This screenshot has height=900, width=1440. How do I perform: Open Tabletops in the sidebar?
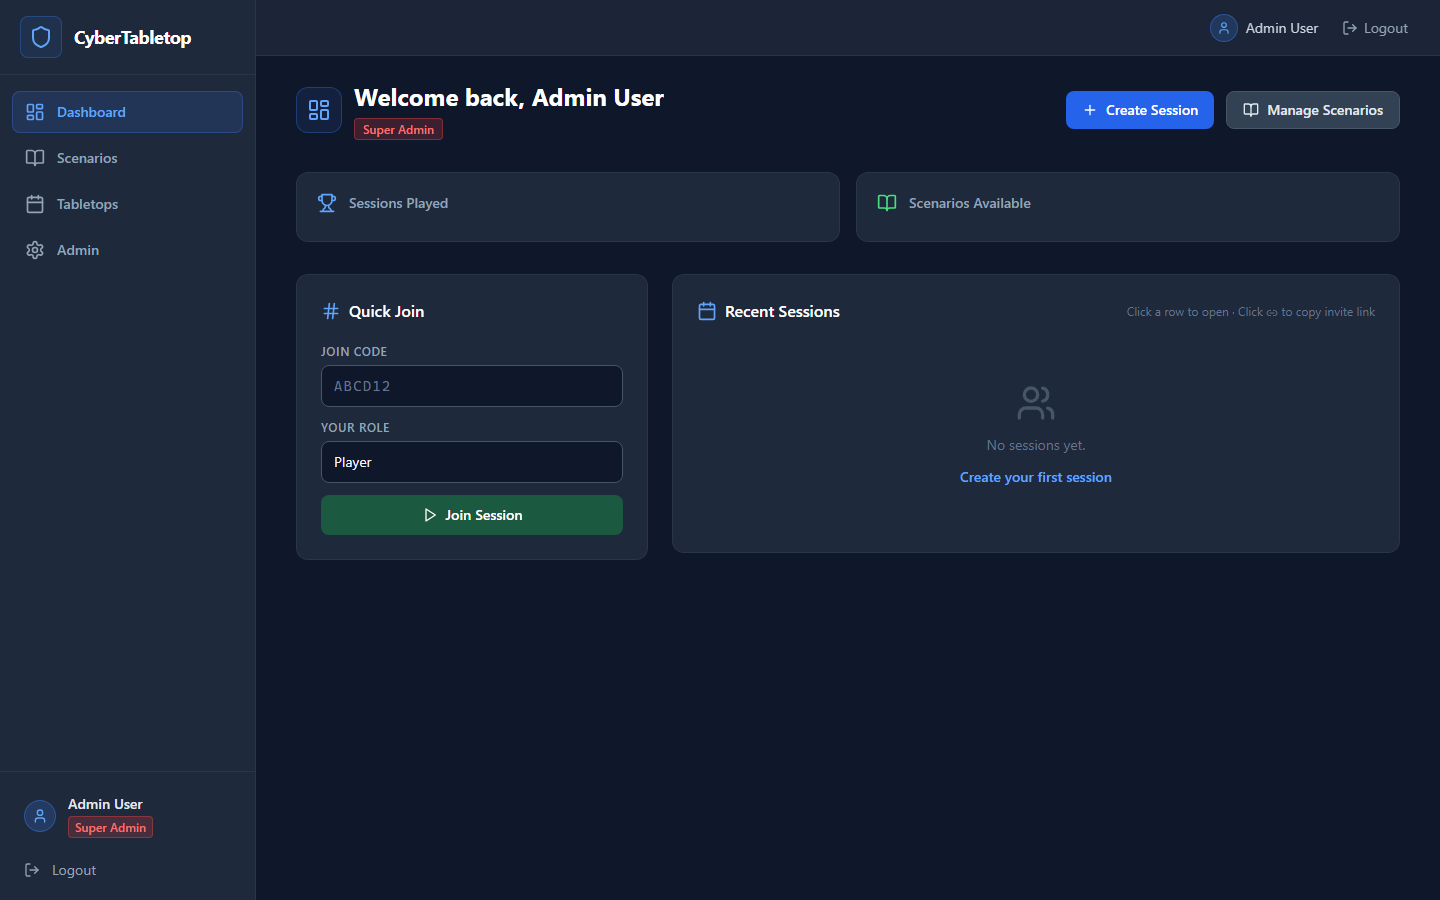[127, 204]
